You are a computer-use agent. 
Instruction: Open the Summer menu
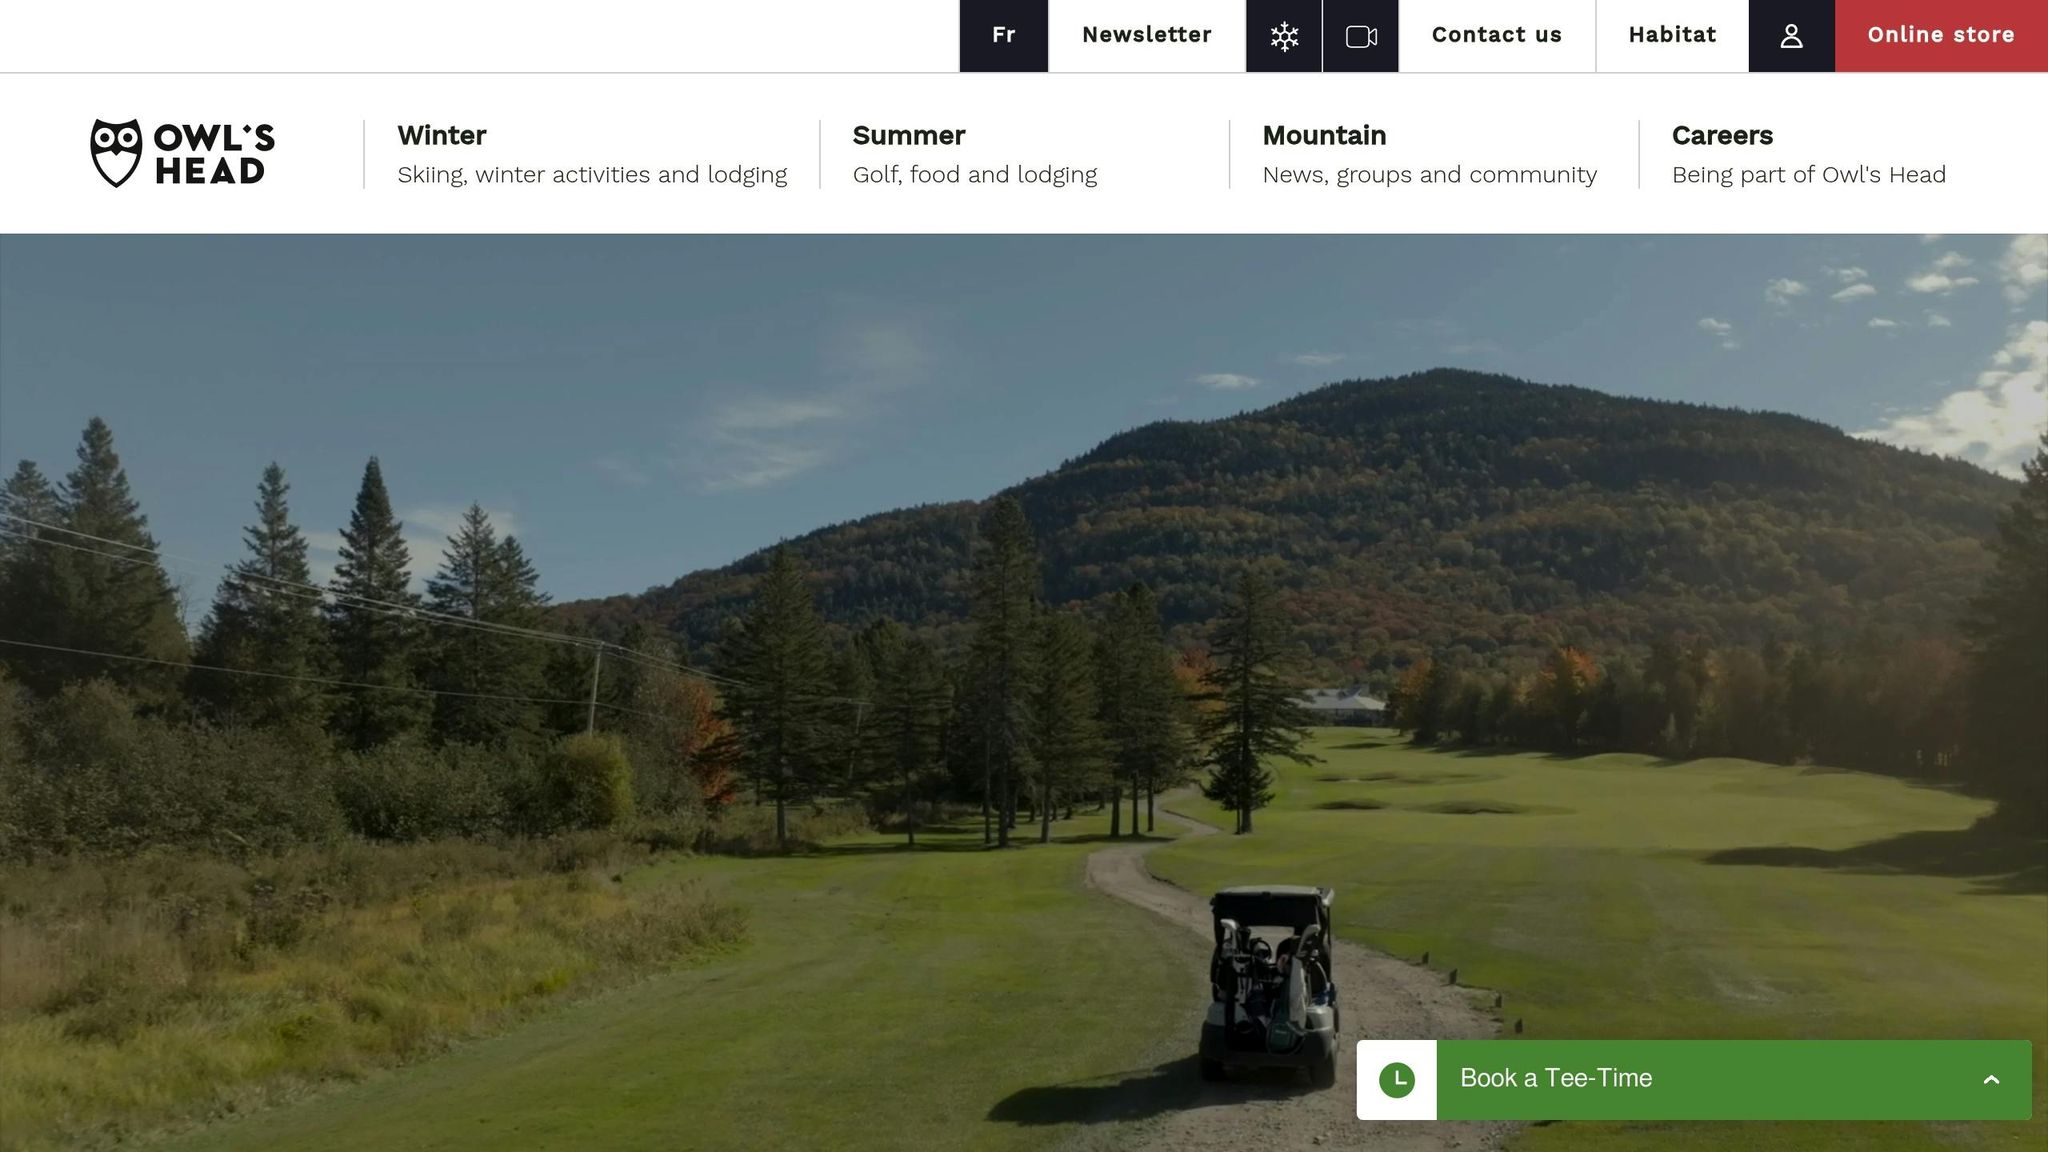[908, 135]
